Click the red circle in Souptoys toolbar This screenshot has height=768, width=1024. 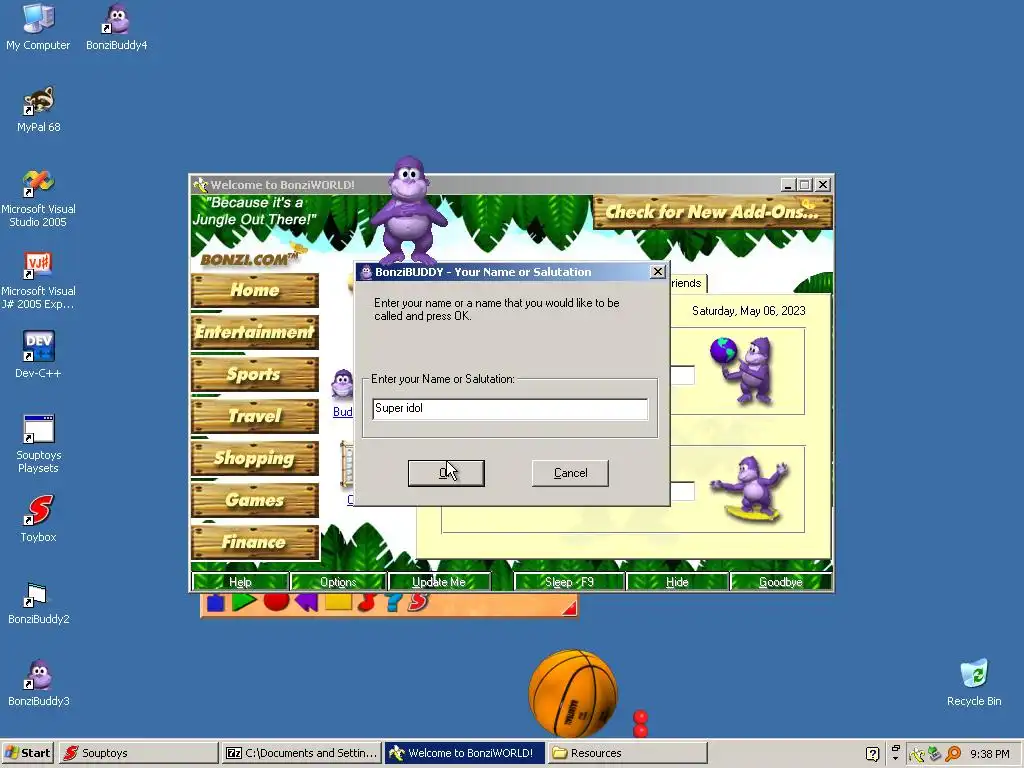click(x=276, y=601)
